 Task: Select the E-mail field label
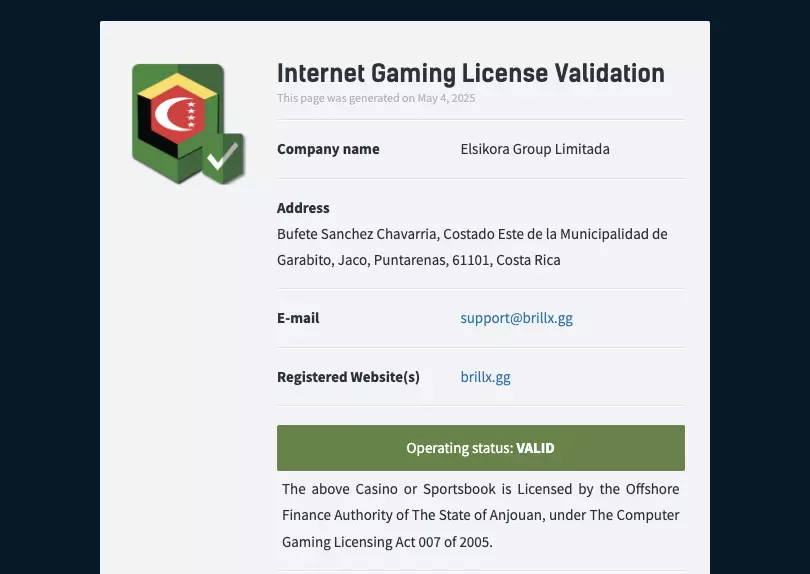(298, 318)
